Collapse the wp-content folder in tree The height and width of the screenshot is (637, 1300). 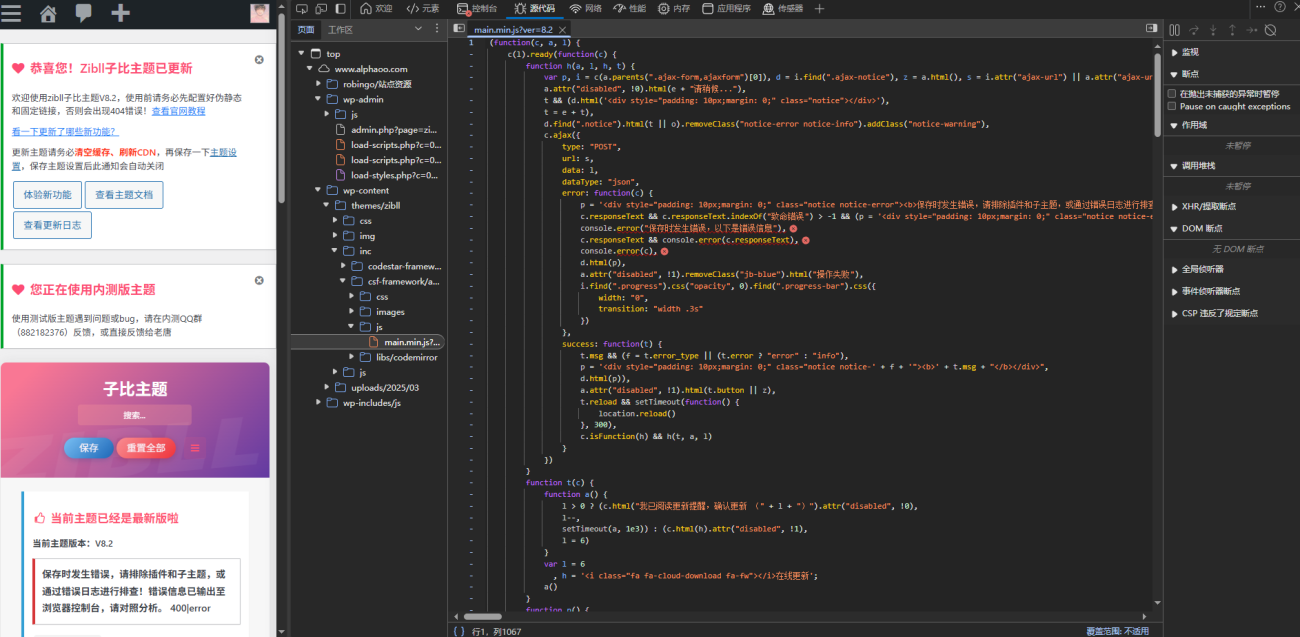pyautogui.click(x=320, y=190)
